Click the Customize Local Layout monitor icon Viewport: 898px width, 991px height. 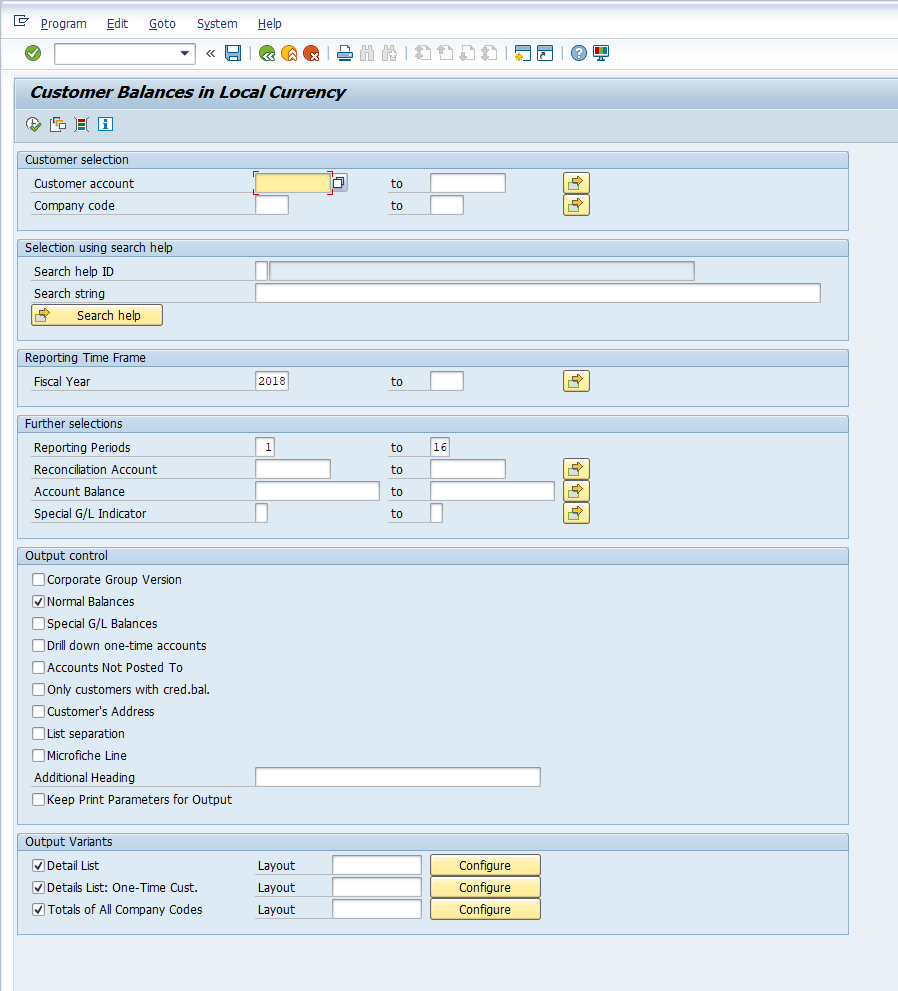(601, 53)
